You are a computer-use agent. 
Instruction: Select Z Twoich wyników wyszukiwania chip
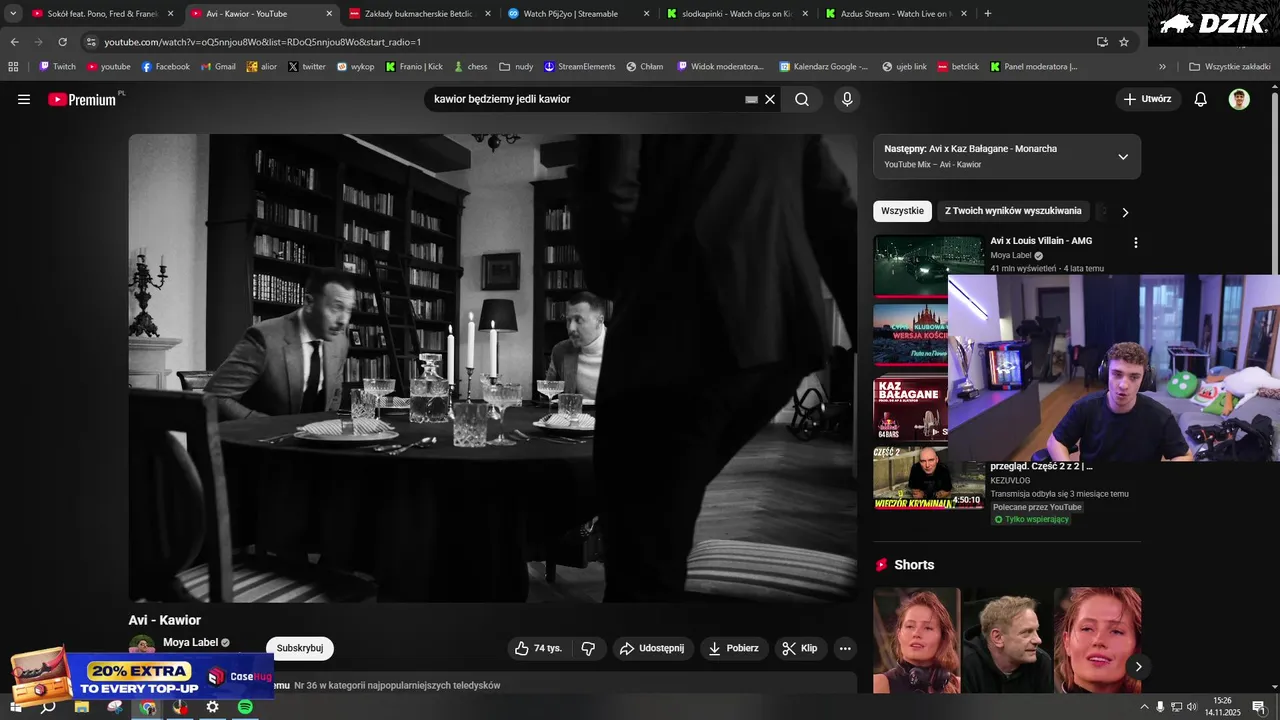click(x=1013, y=211)
